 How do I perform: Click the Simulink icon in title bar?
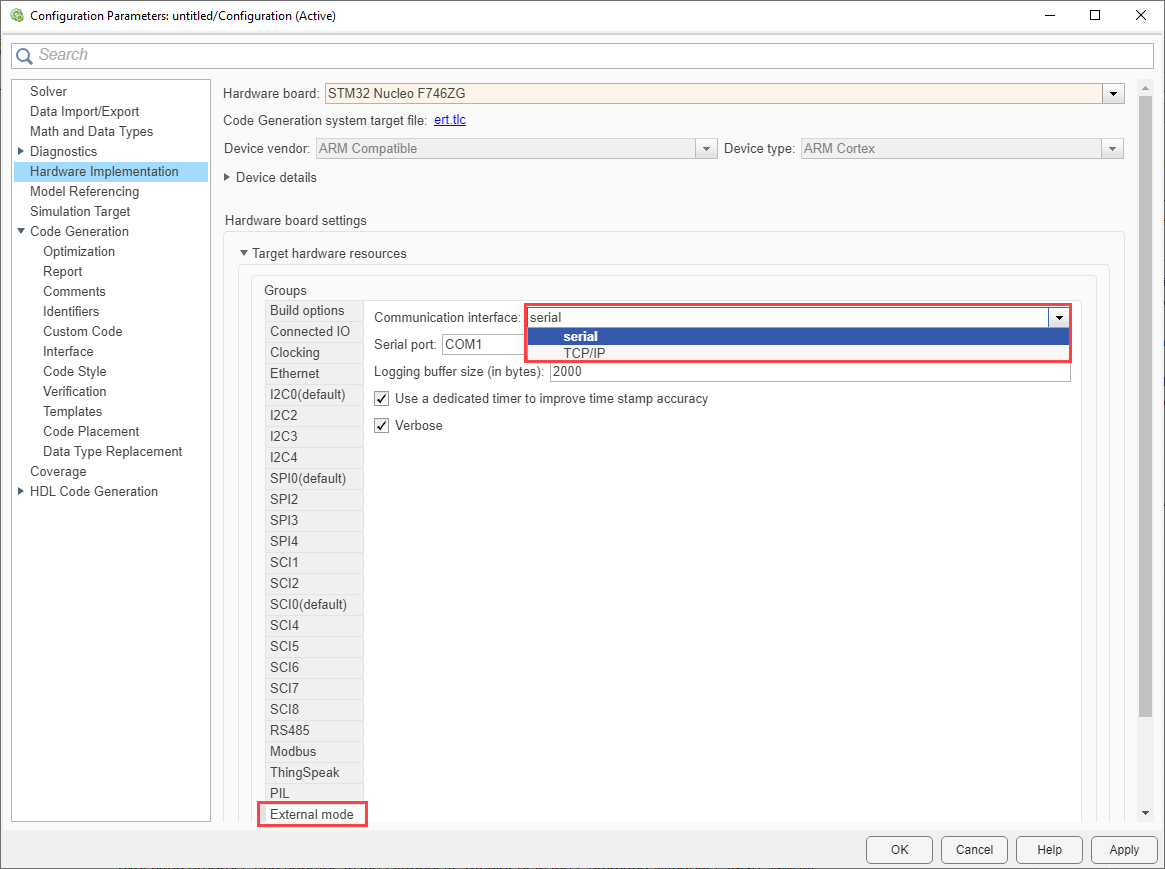point(17,15)
